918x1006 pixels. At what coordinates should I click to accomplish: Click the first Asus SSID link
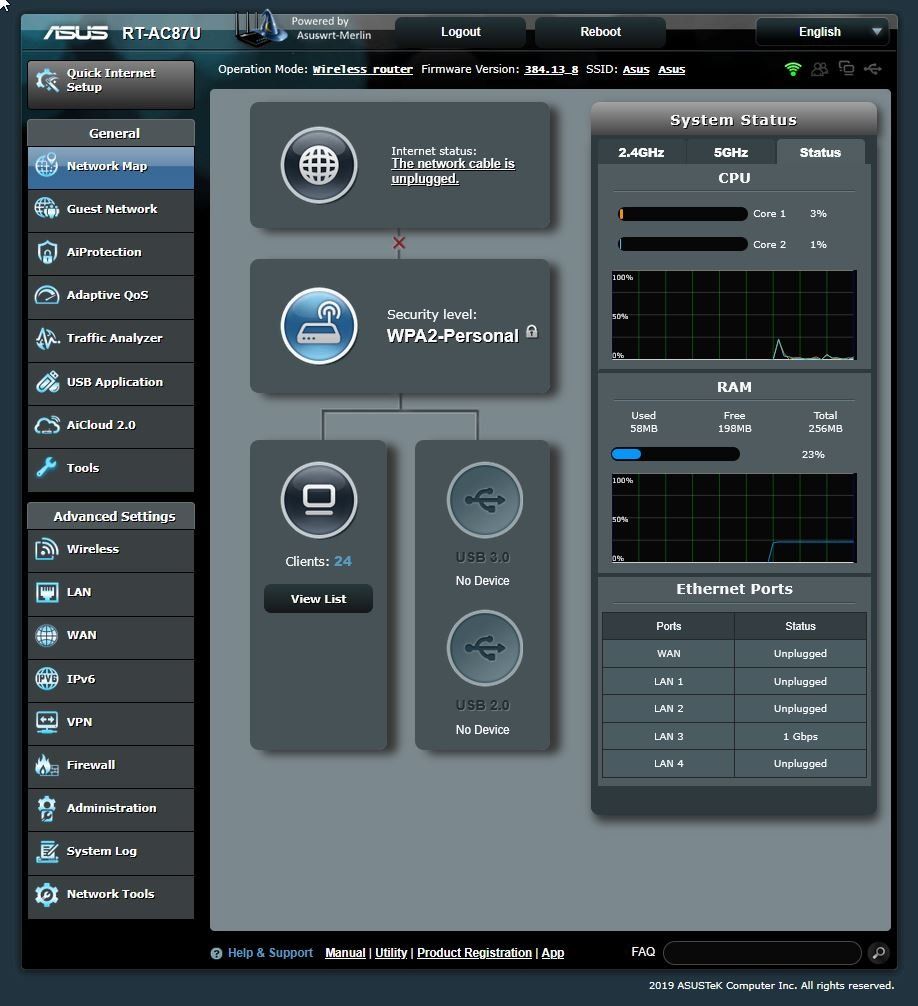pos(636,69)
